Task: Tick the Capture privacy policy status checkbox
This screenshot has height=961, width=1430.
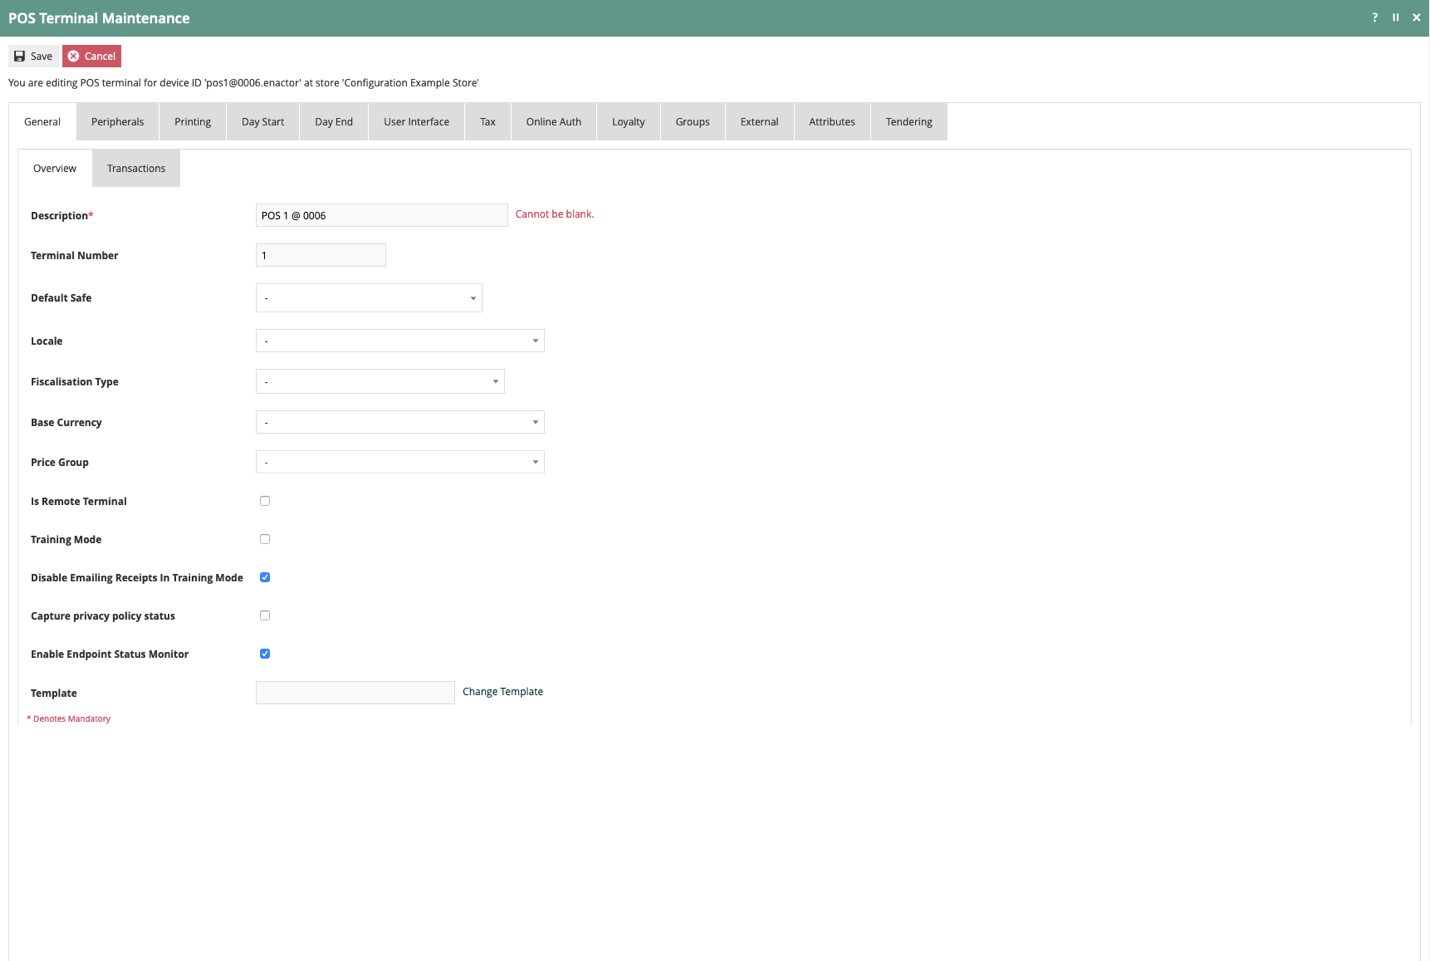Action: pos(265,615)
